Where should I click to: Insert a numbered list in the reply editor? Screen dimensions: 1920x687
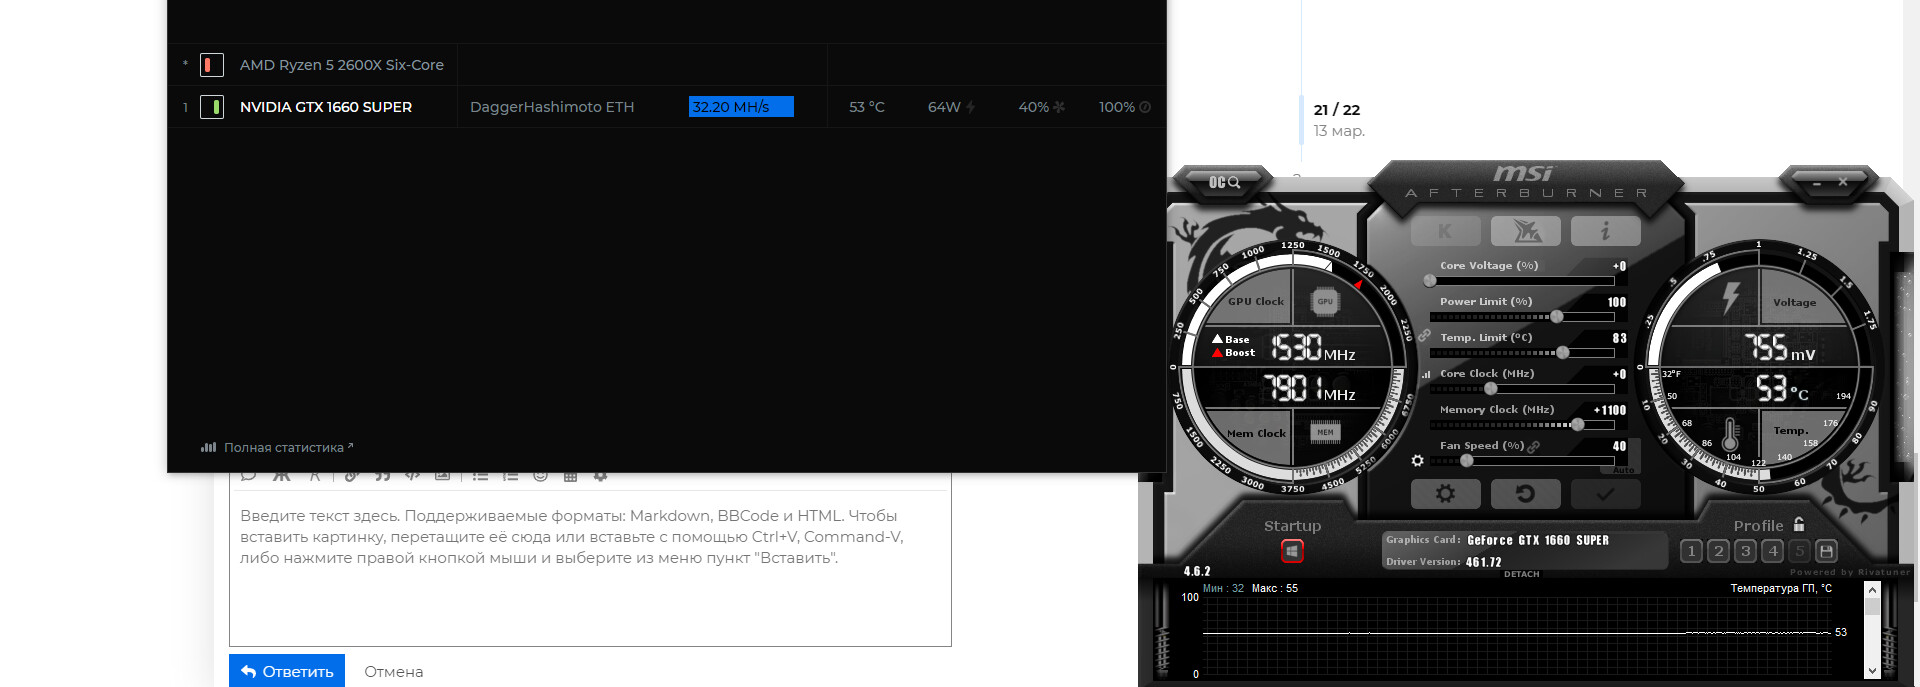coord(510,476)
